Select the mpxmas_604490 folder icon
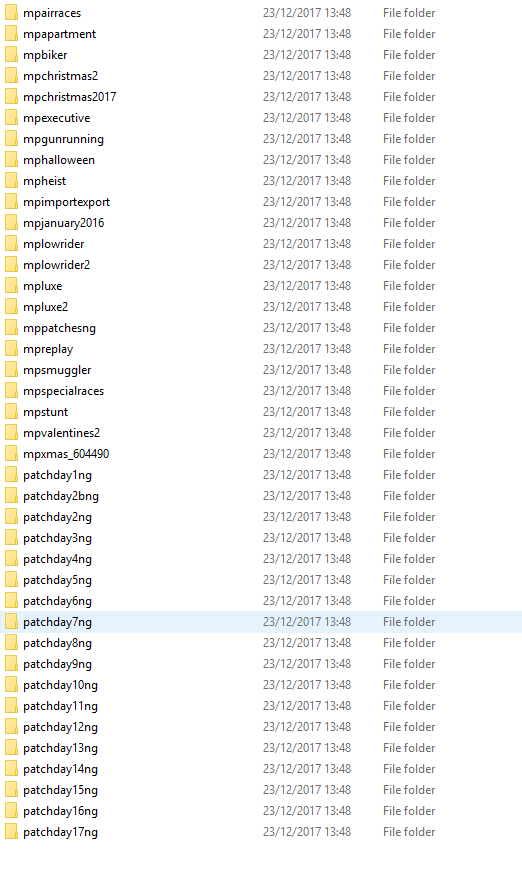 pos(11,454)
